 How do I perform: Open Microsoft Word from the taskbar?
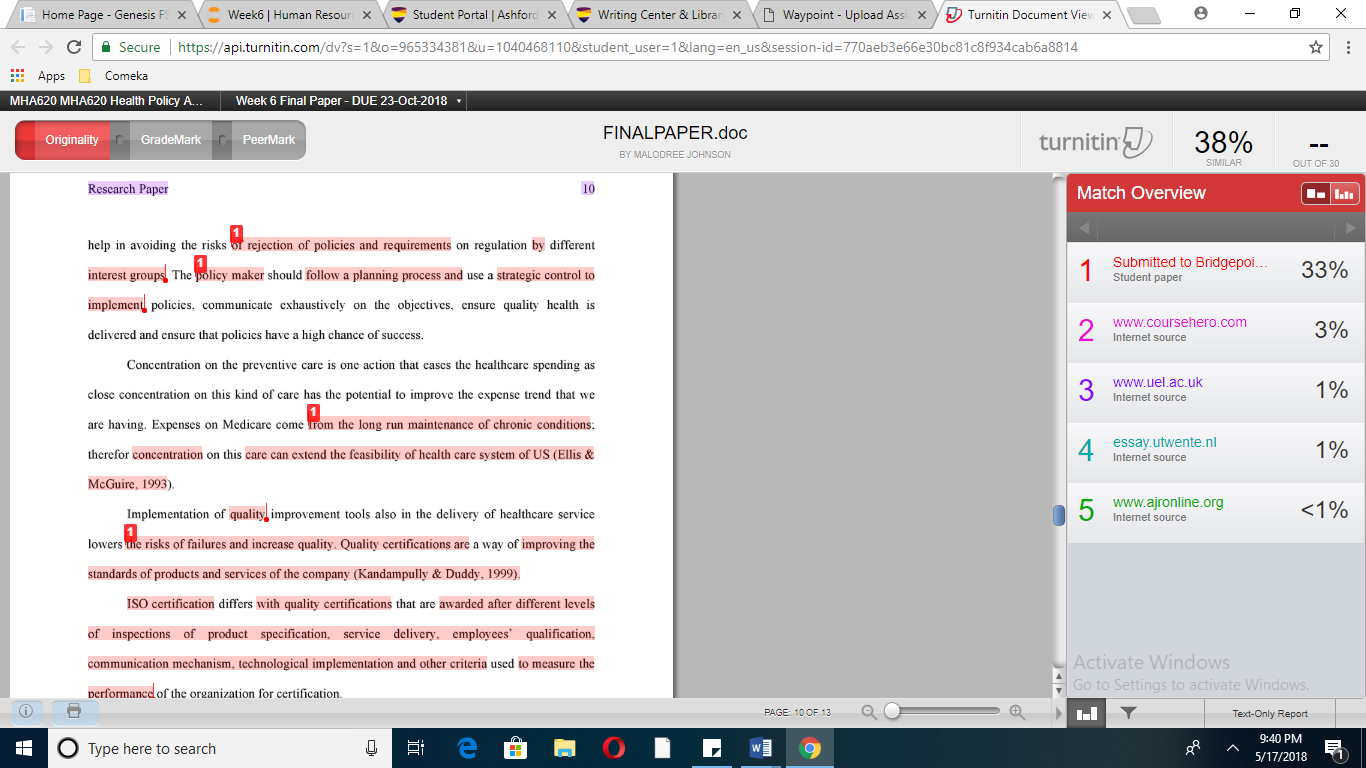(x=761, y=748)
